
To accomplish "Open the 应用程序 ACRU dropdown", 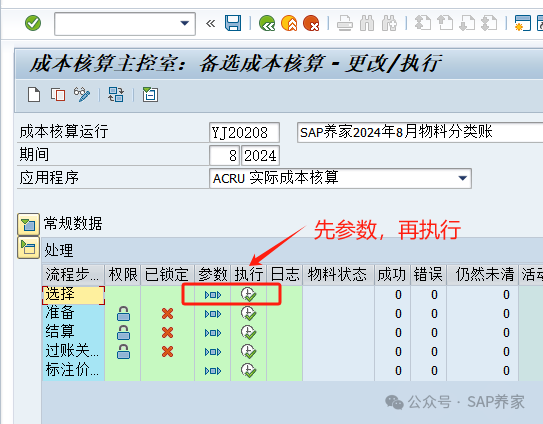I will tap(462, 178).
